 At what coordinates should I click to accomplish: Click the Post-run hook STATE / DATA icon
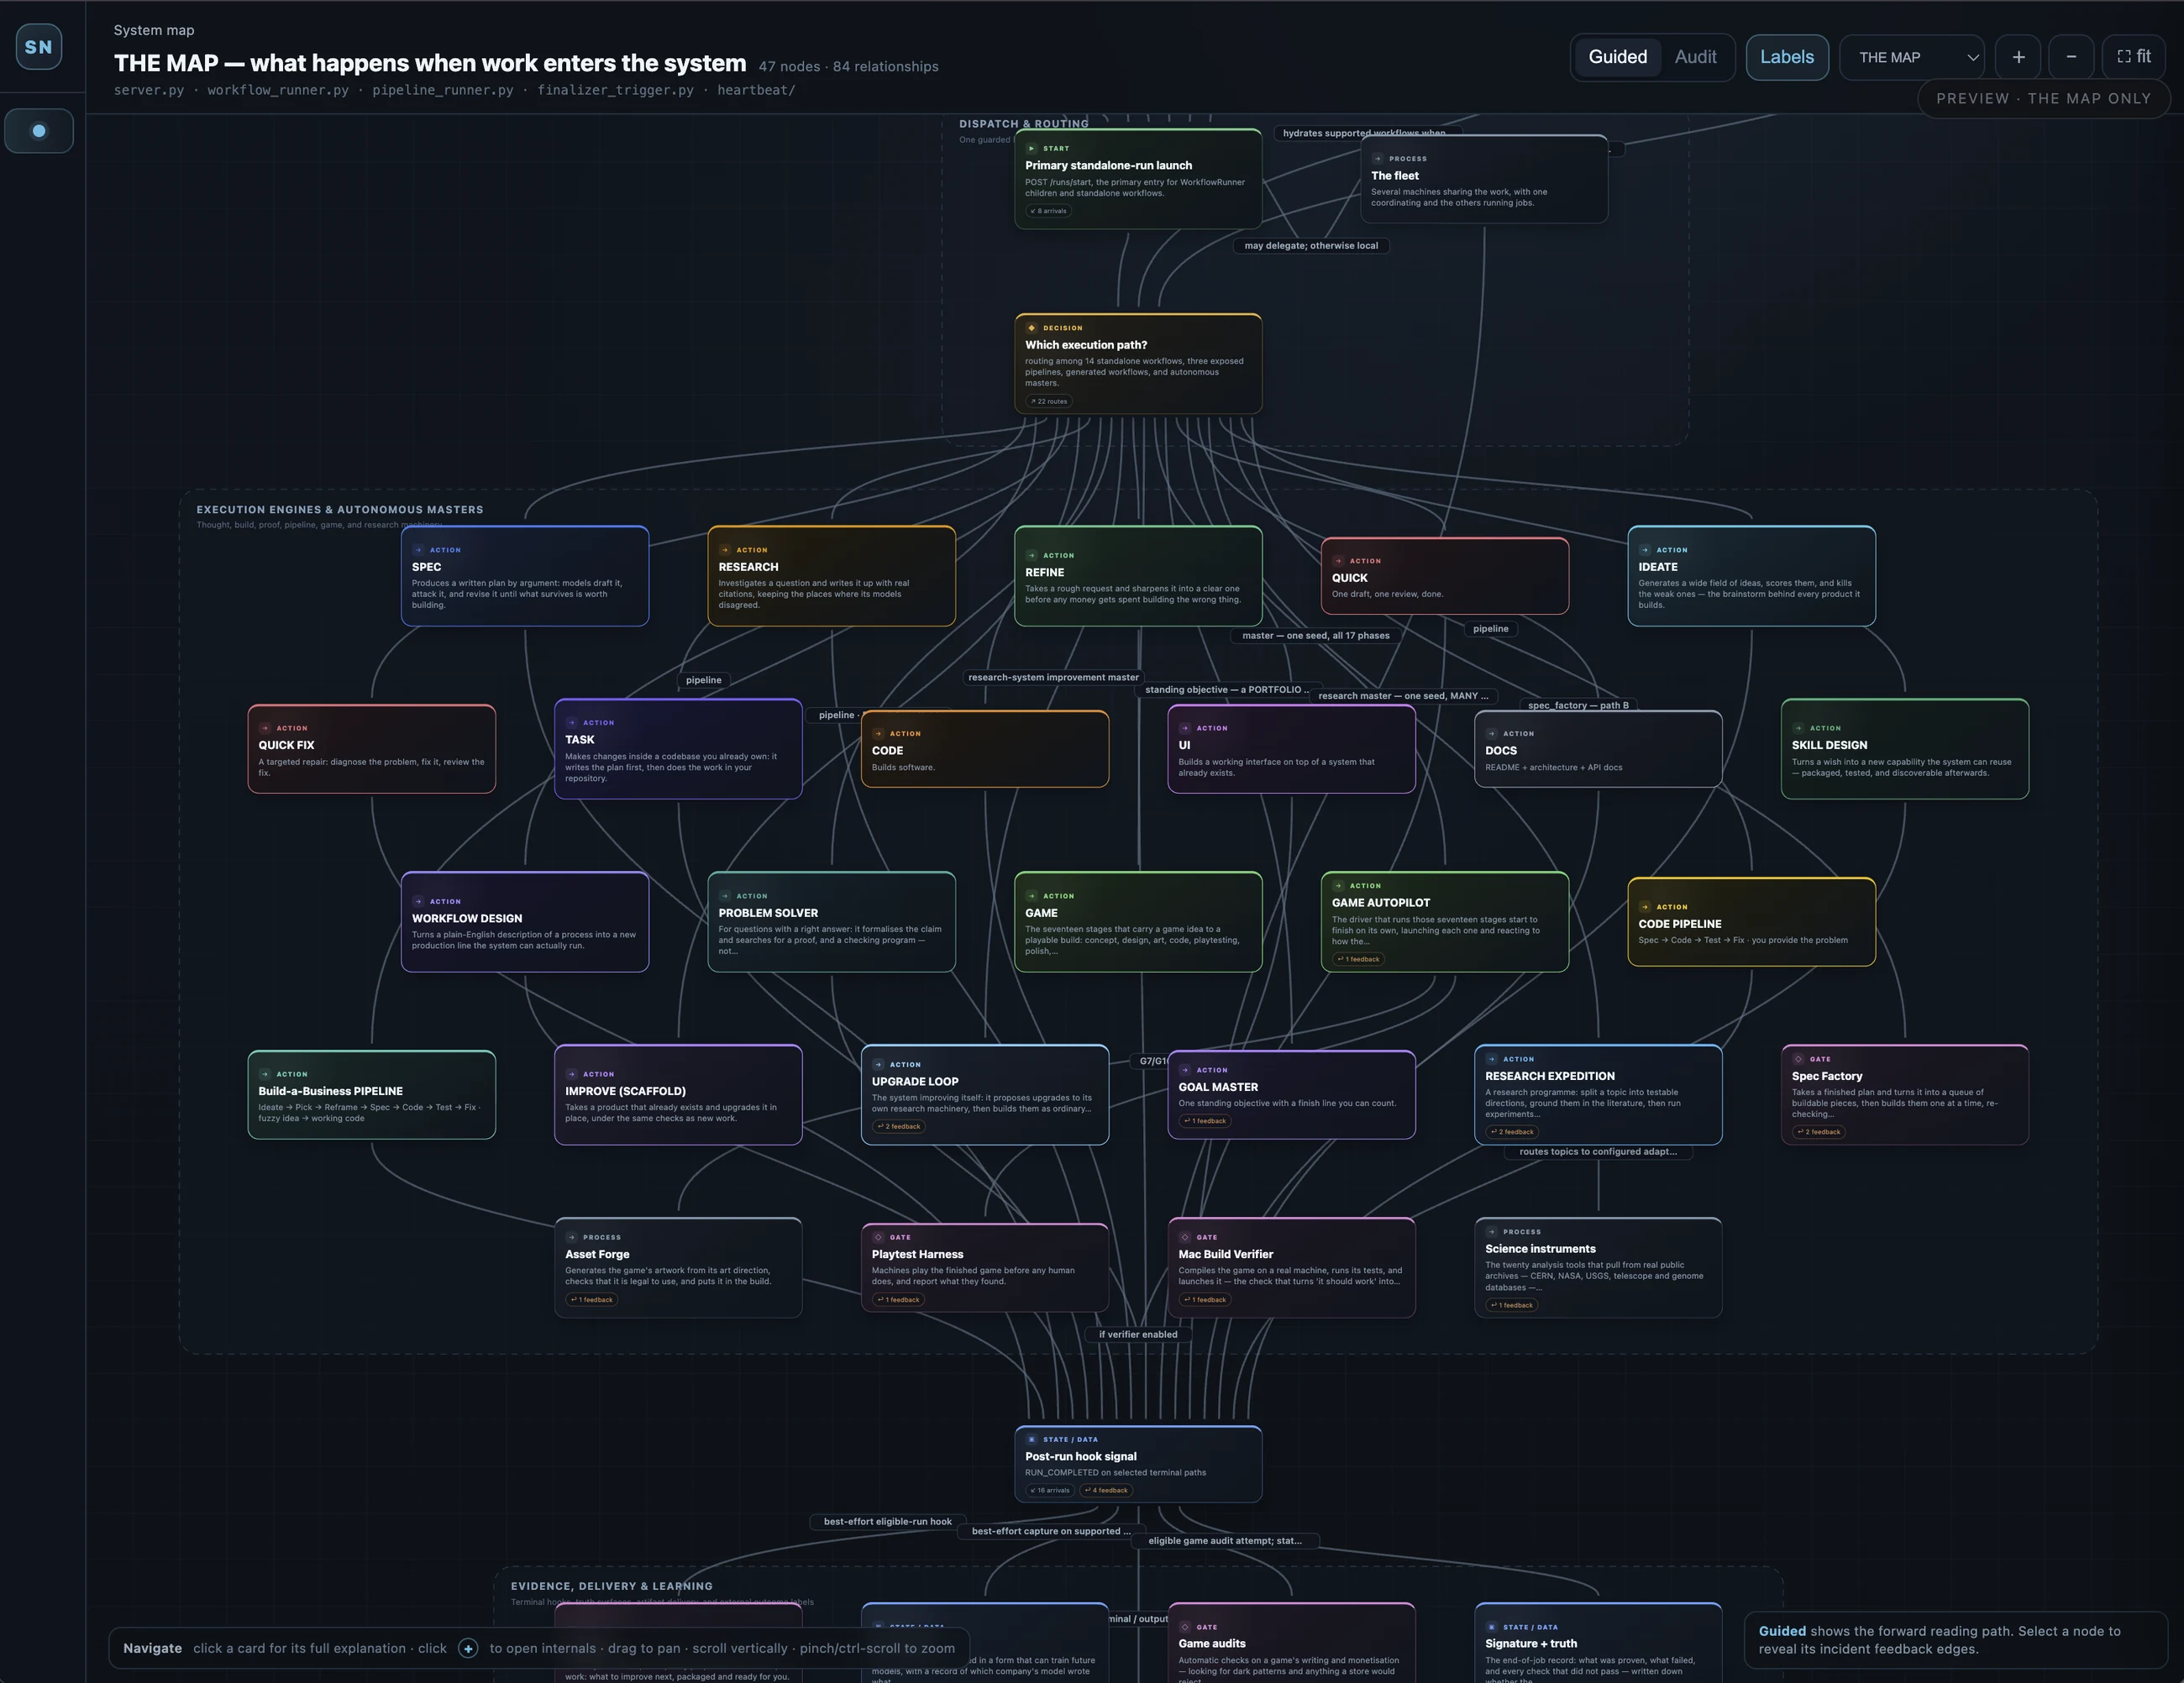pyautogui.click(x=1031, y=1440)
